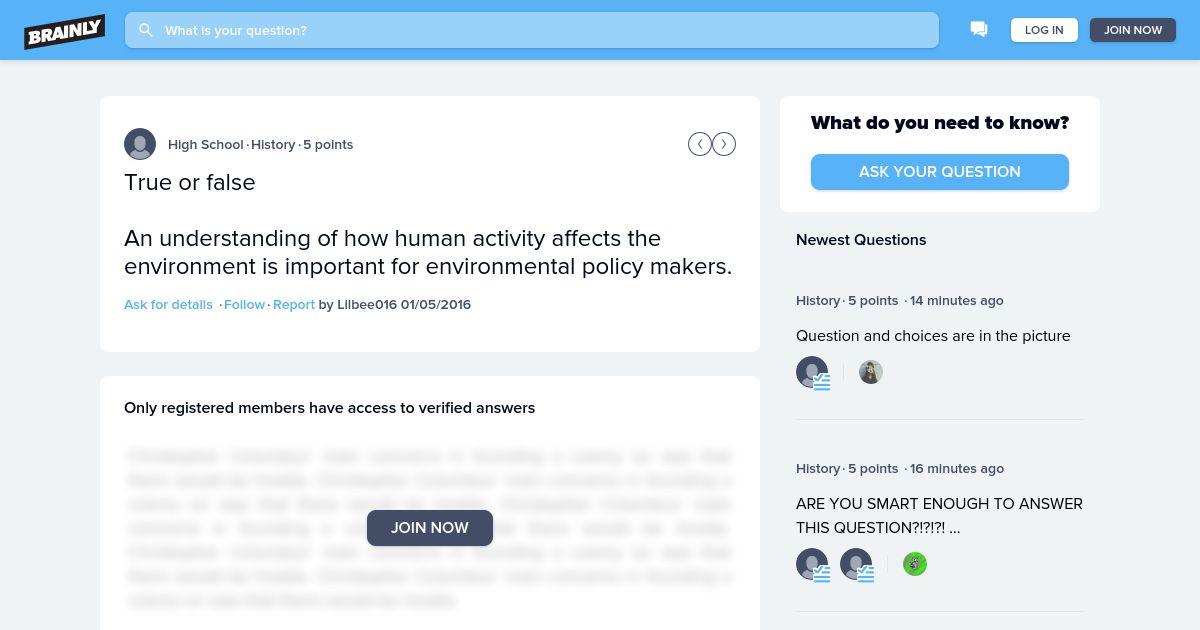Click ASK YOUR QUESTION button
Viewport: 1200px width, 630px height.
(x=940, y=172)
